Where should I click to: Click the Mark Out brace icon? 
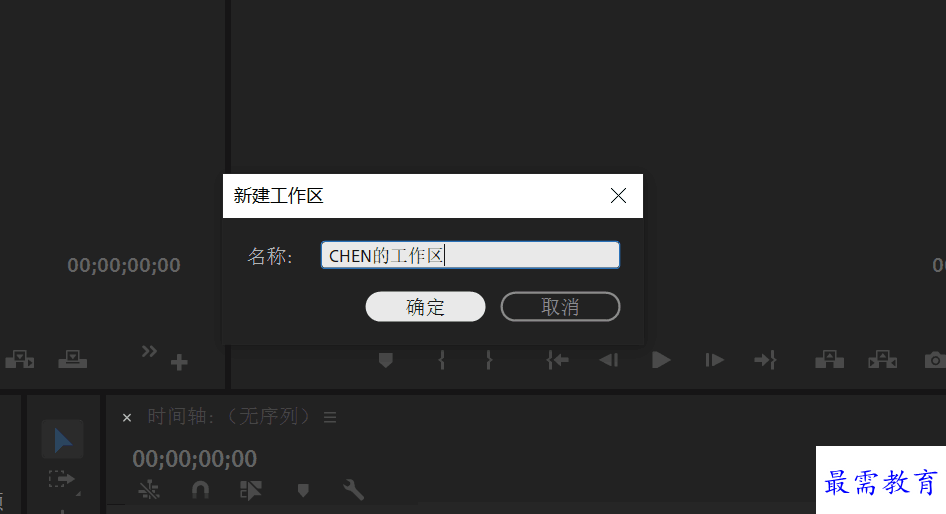coord(489,360)
